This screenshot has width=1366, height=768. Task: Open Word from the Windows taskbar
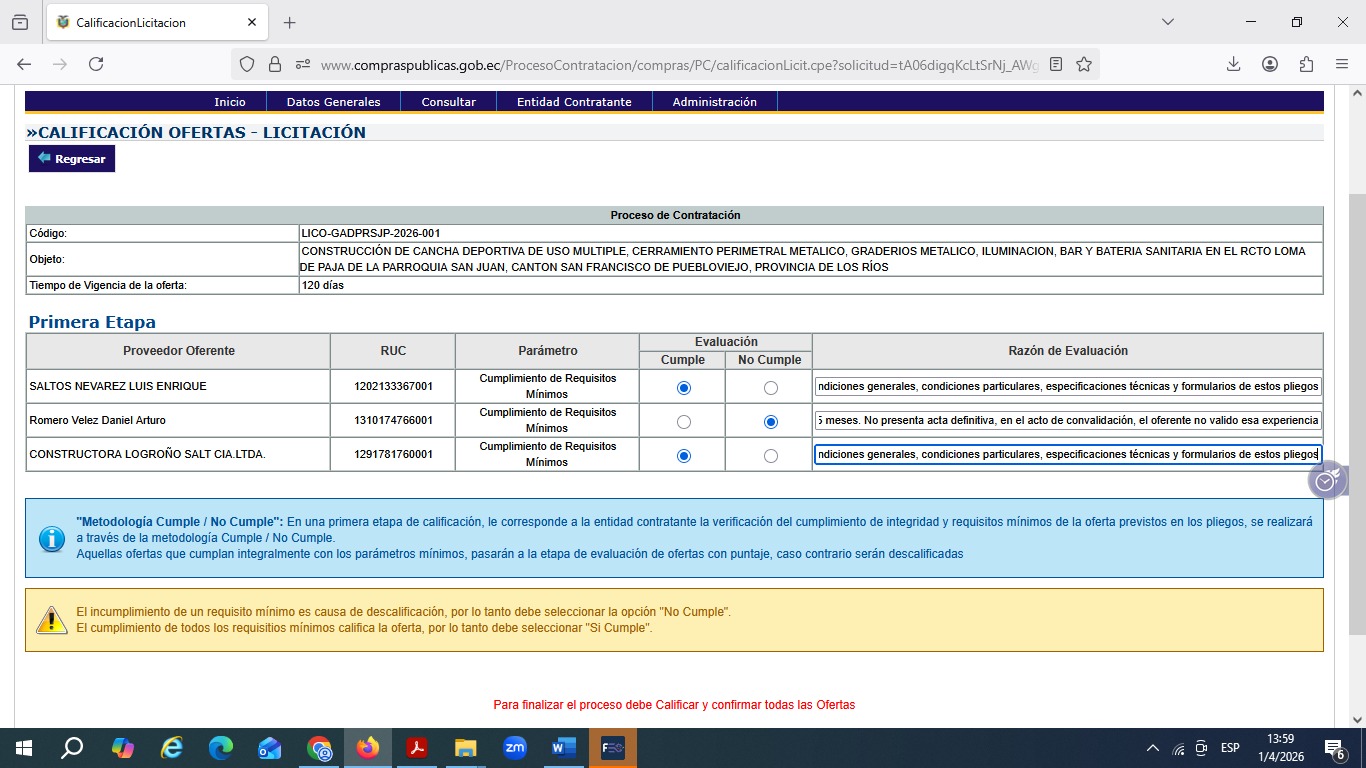tap(563, 748)
